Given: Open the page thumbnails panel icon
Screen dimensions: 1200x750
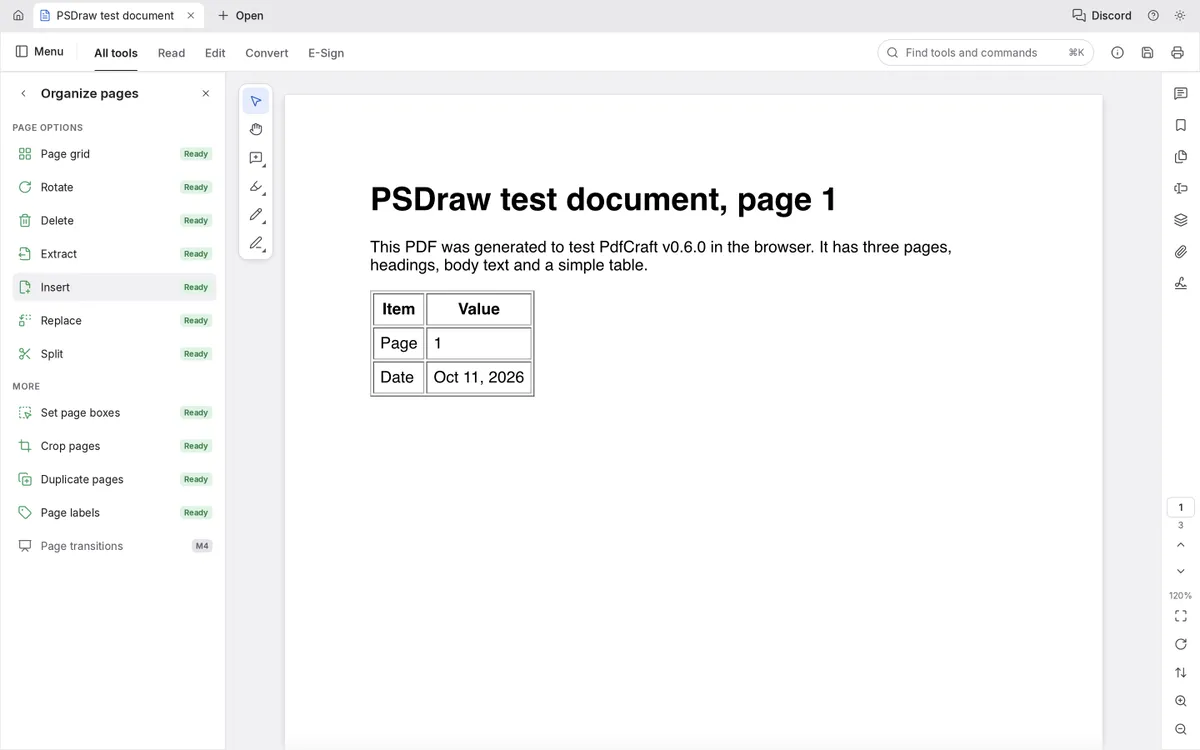Looking at the screenshot, I should point(1181,157).
